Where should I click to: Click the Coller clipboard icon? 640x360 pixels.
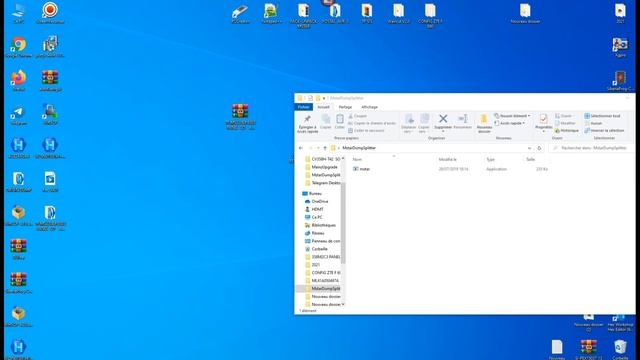coord(340,119)
